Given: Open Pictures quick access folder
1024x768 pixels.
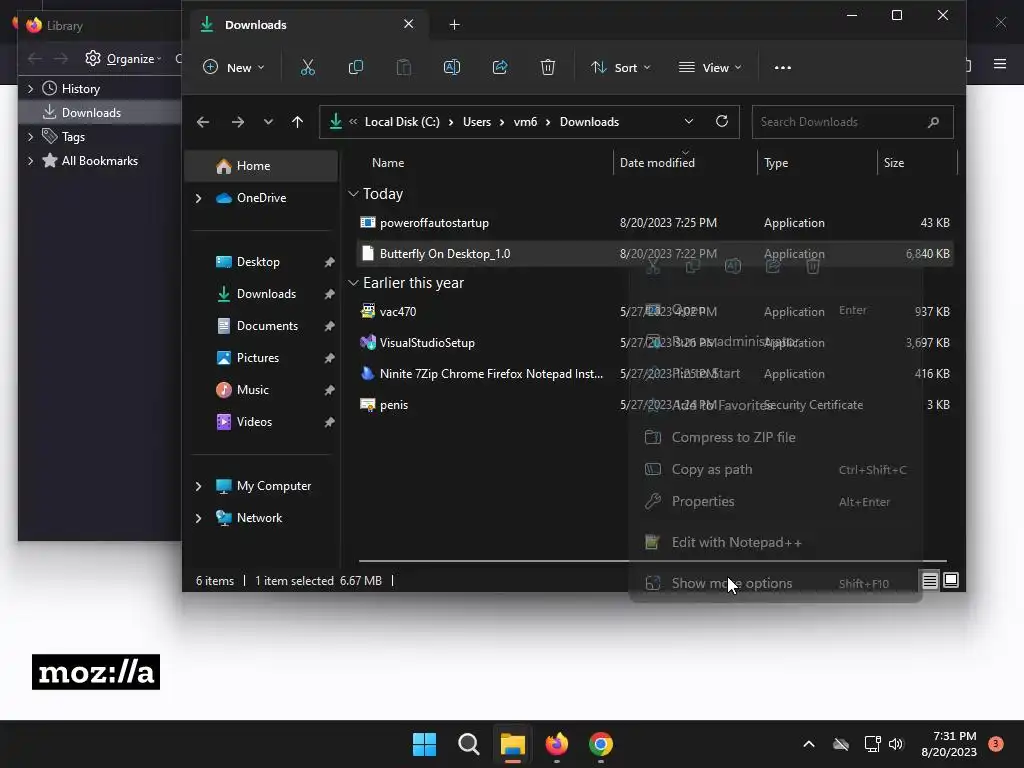Looking at the screenshot, I should pos(257,358).
